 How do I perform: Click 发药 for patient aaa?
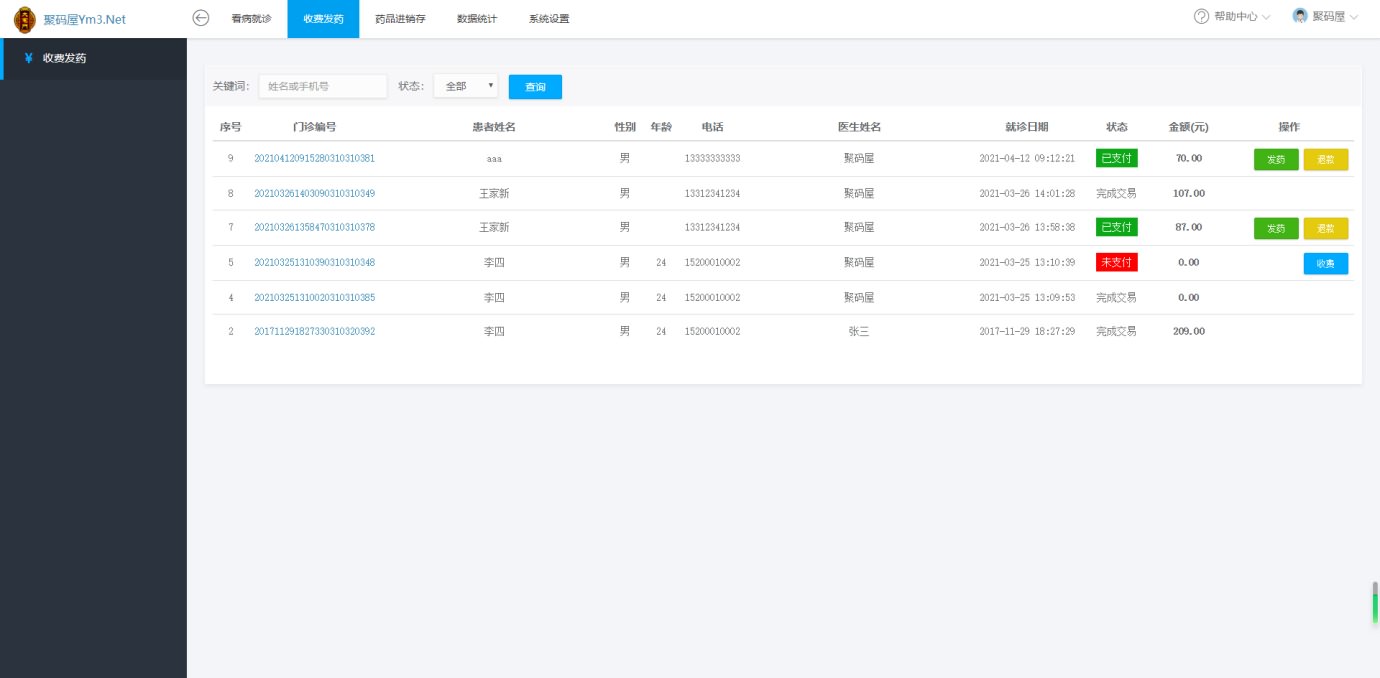[x=1276, y=159]
